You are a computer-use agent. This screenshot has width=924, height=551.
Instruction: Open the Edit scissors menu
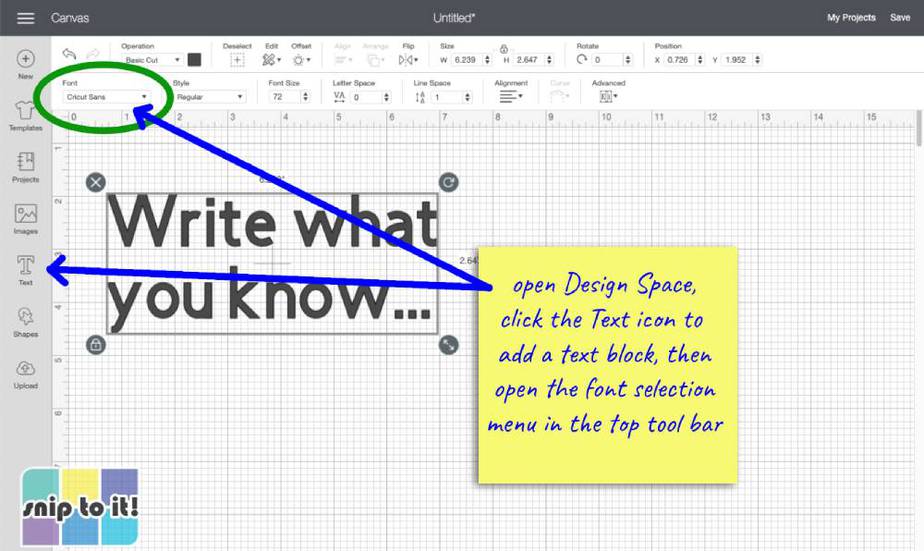tap(271, 60)
